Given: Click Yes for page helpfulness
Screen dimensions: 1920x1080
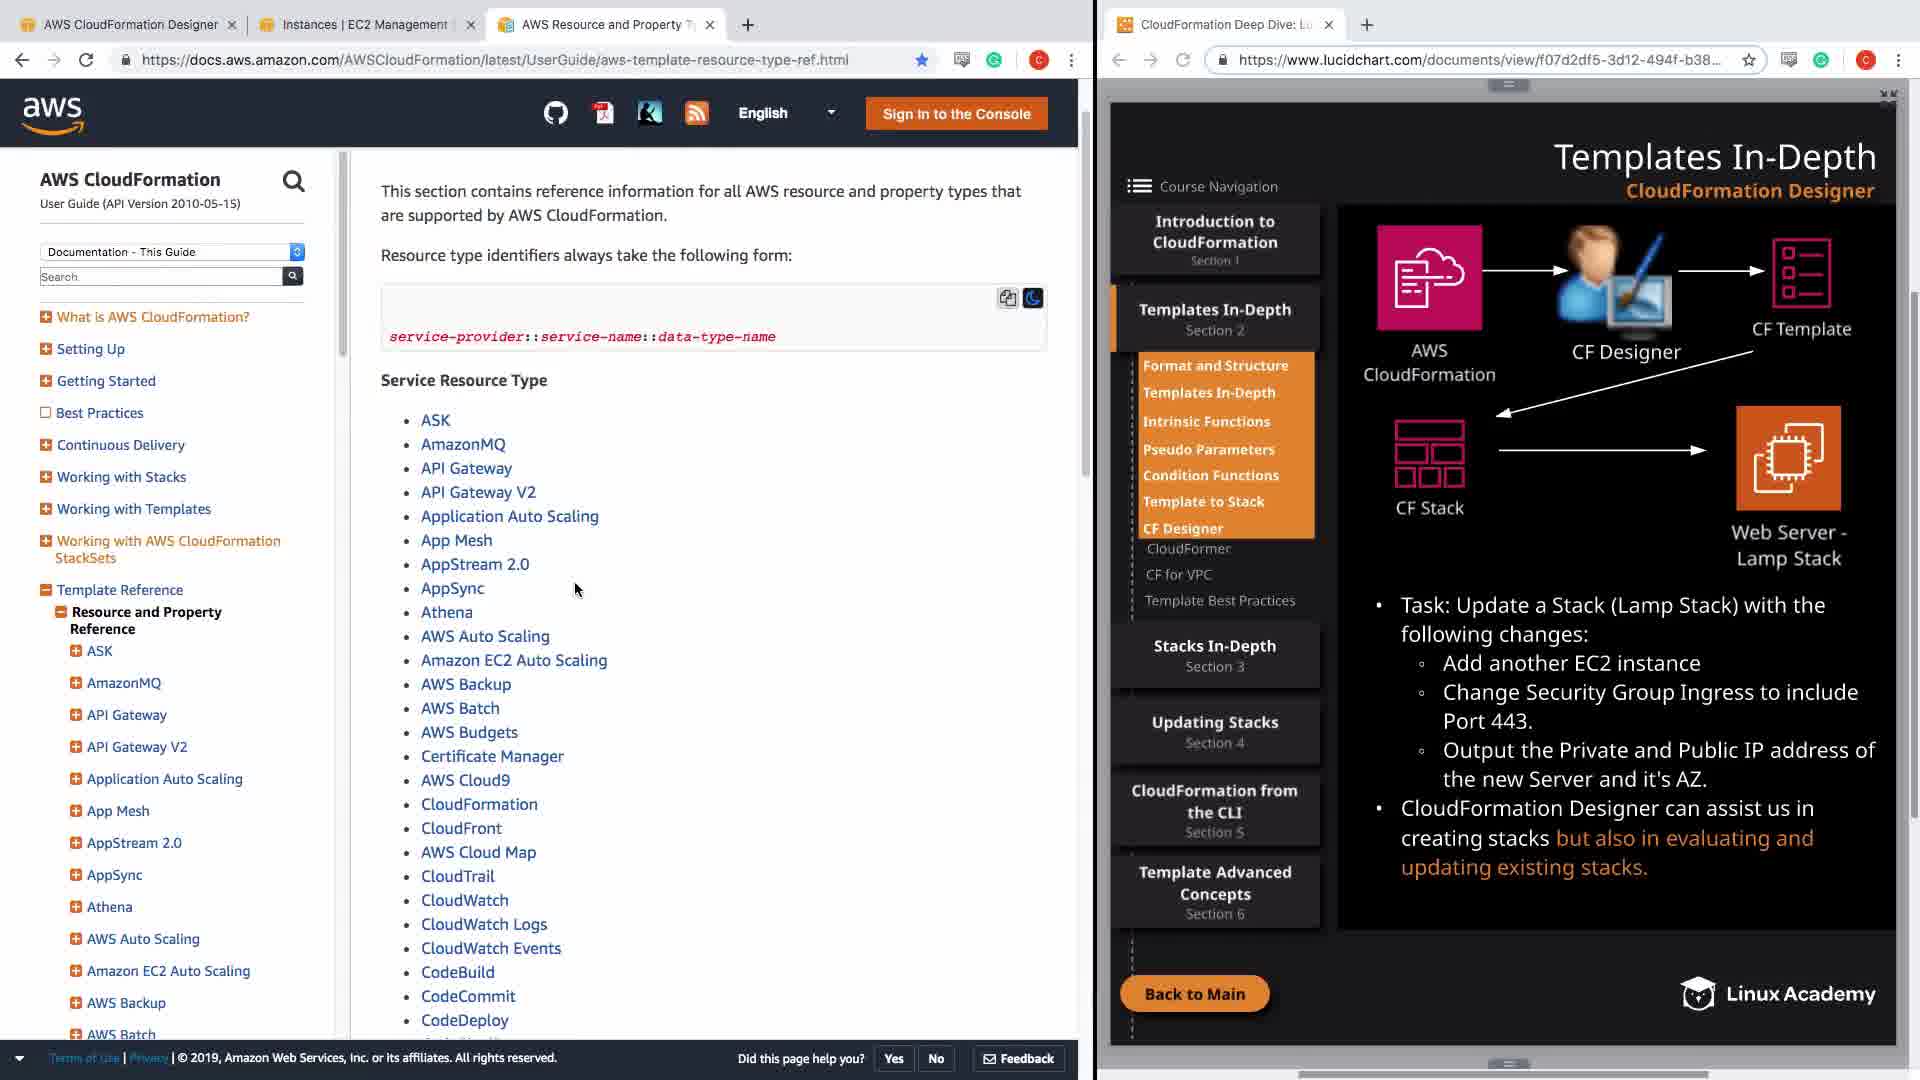Looking at the screenshot, I should click(894, 1058).
